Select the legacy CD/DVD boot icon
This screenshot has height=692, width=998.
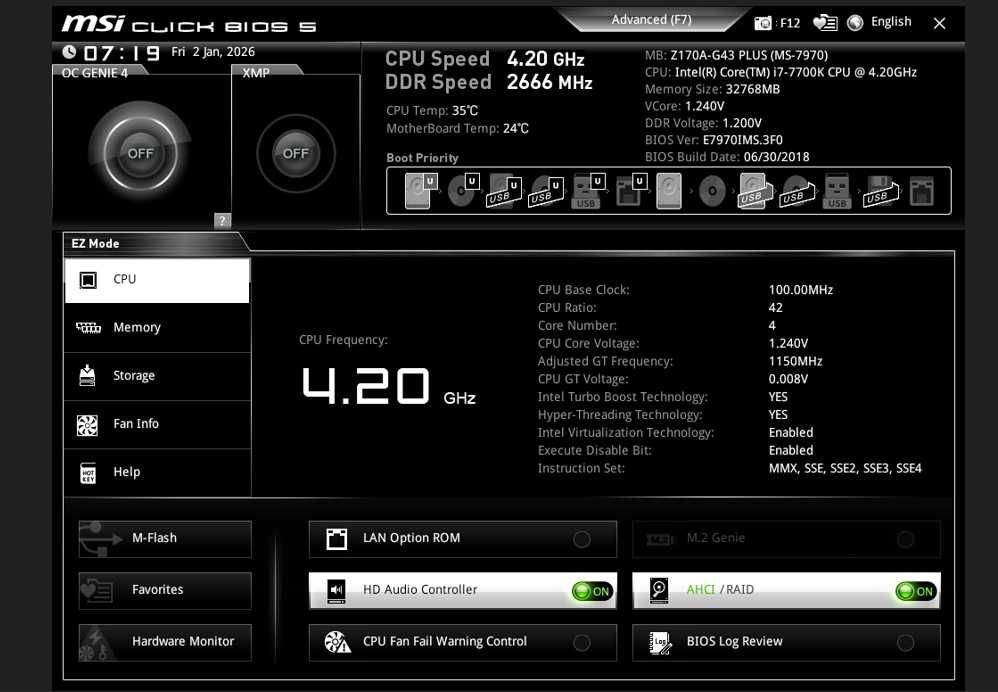(712, 191)
